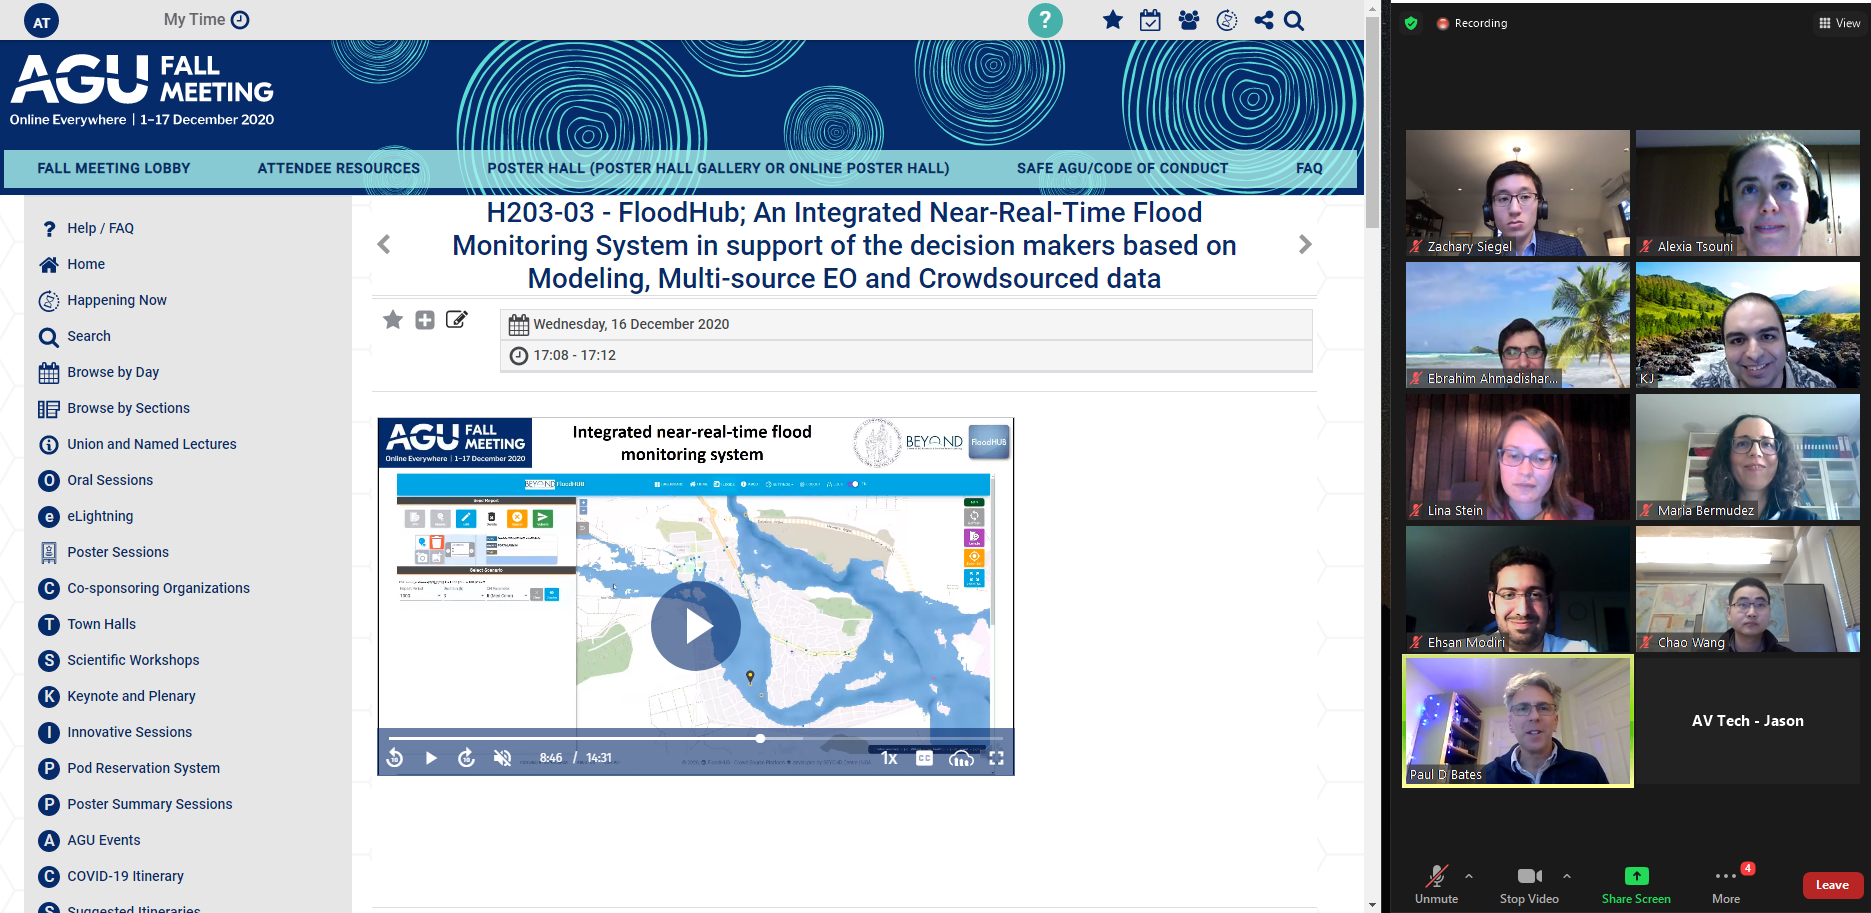The height and width of the screenshot is (913, 1871).
Task: Go to Fall Meeting Lobby tab
Action: (x=114, y=168)
